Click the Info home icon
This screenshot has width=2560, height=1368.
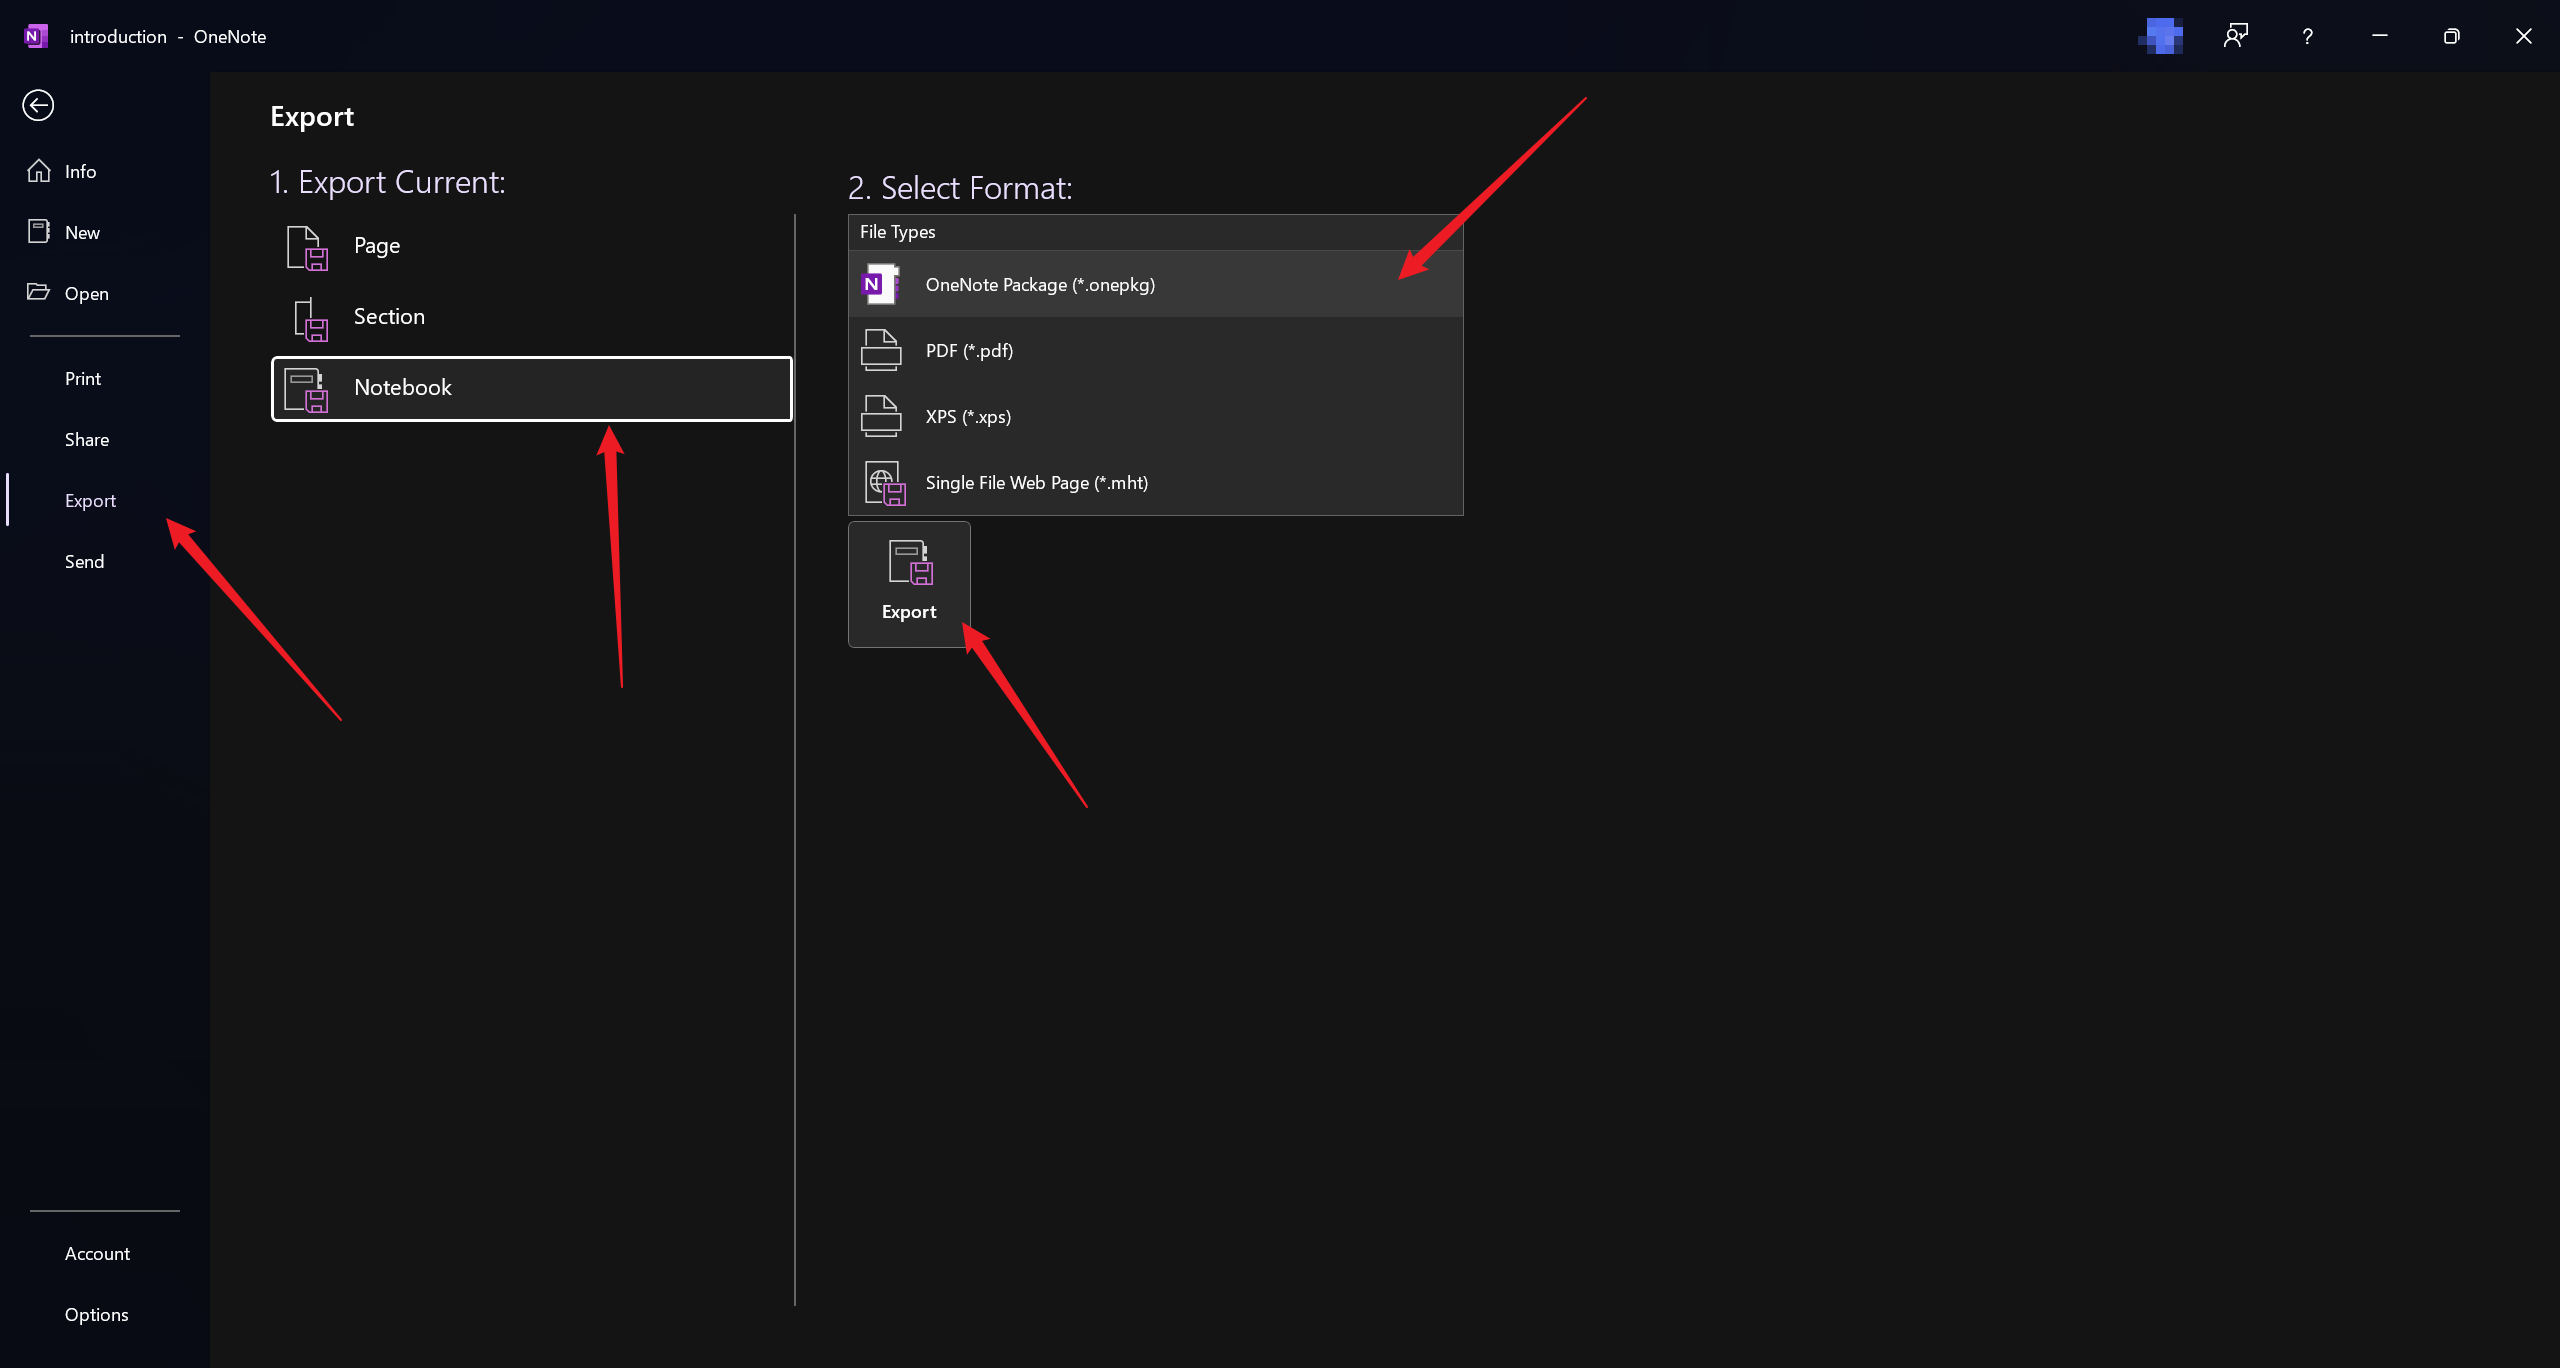click(x=39, y=171)
